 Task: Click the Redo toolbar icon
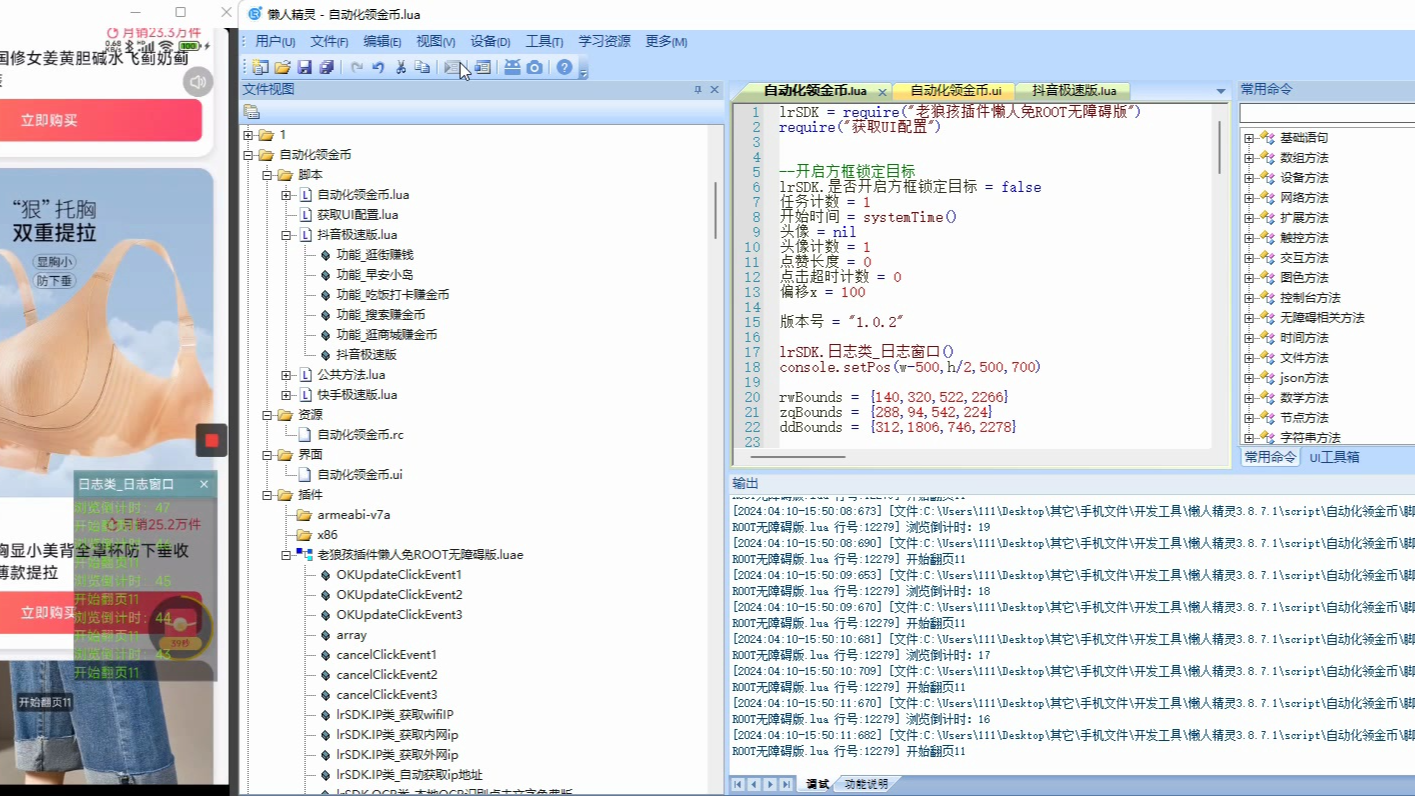tap(356, 67)
